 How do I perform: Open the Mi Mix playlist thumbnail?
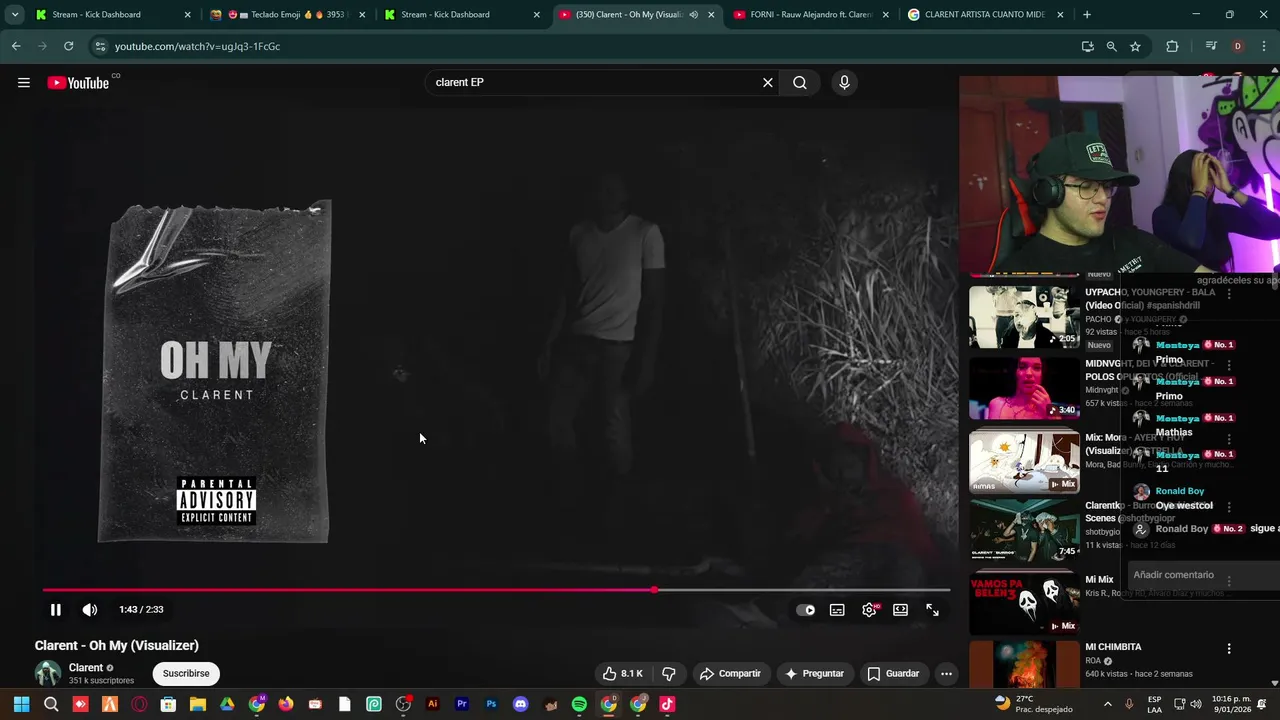[1024, 603]
